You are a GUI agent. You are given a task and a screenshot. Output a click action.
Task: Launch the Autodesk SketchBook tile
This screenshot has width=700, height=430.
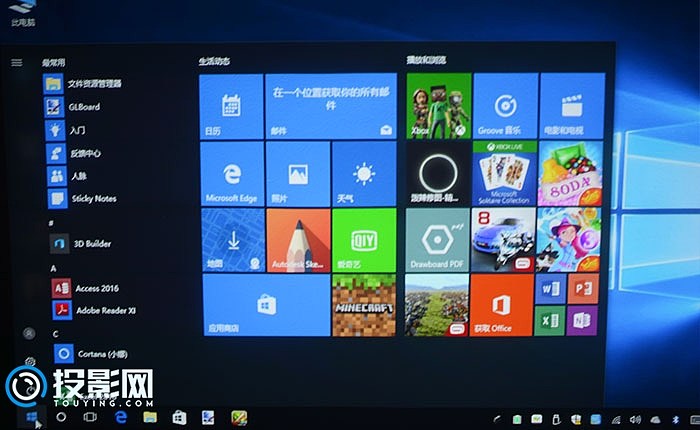(x=298, y=240)
